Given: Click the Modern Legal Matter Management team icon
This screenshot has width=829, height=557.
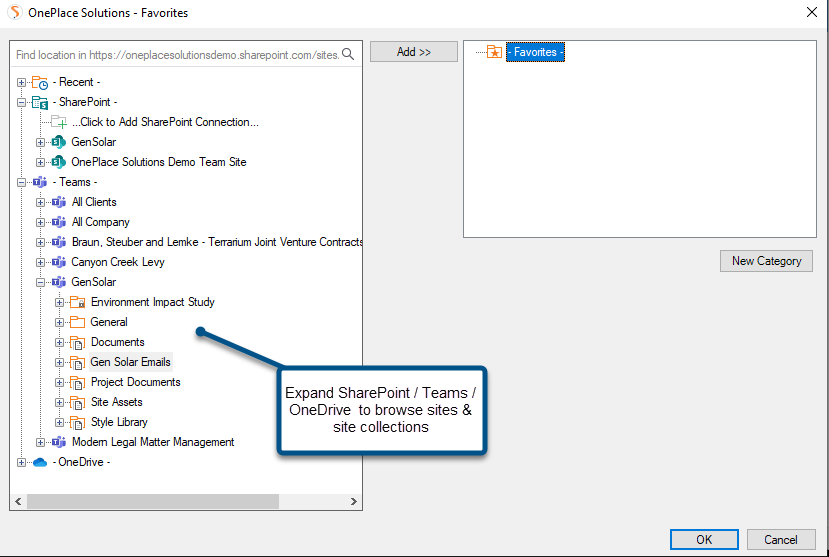Looking at the screenshot, I should click(x=59, y=442).
